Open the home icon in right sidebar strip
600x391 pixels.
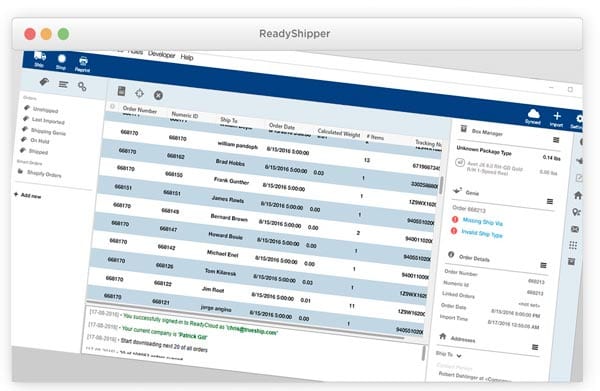pos(578,196)
